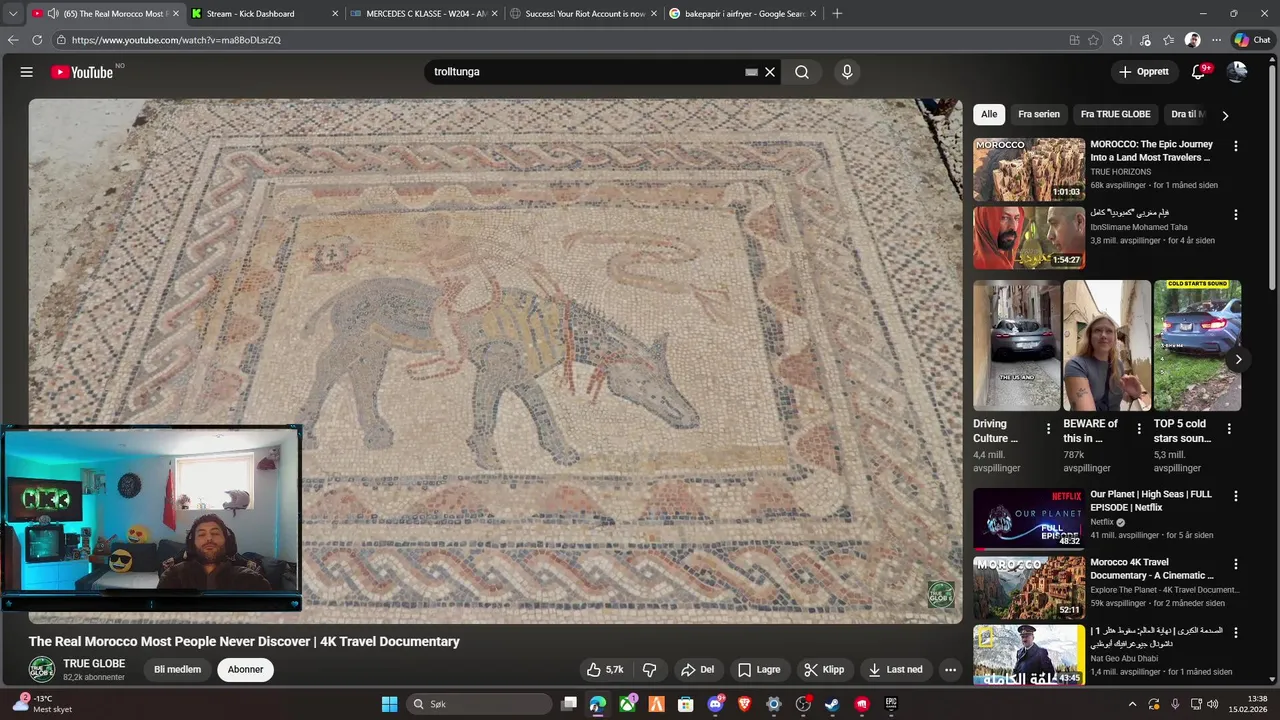Image resolution: width=1280 pixels, height=720 pixels.
Task: Open a new browser tab
Action: [x=837, y=14]
